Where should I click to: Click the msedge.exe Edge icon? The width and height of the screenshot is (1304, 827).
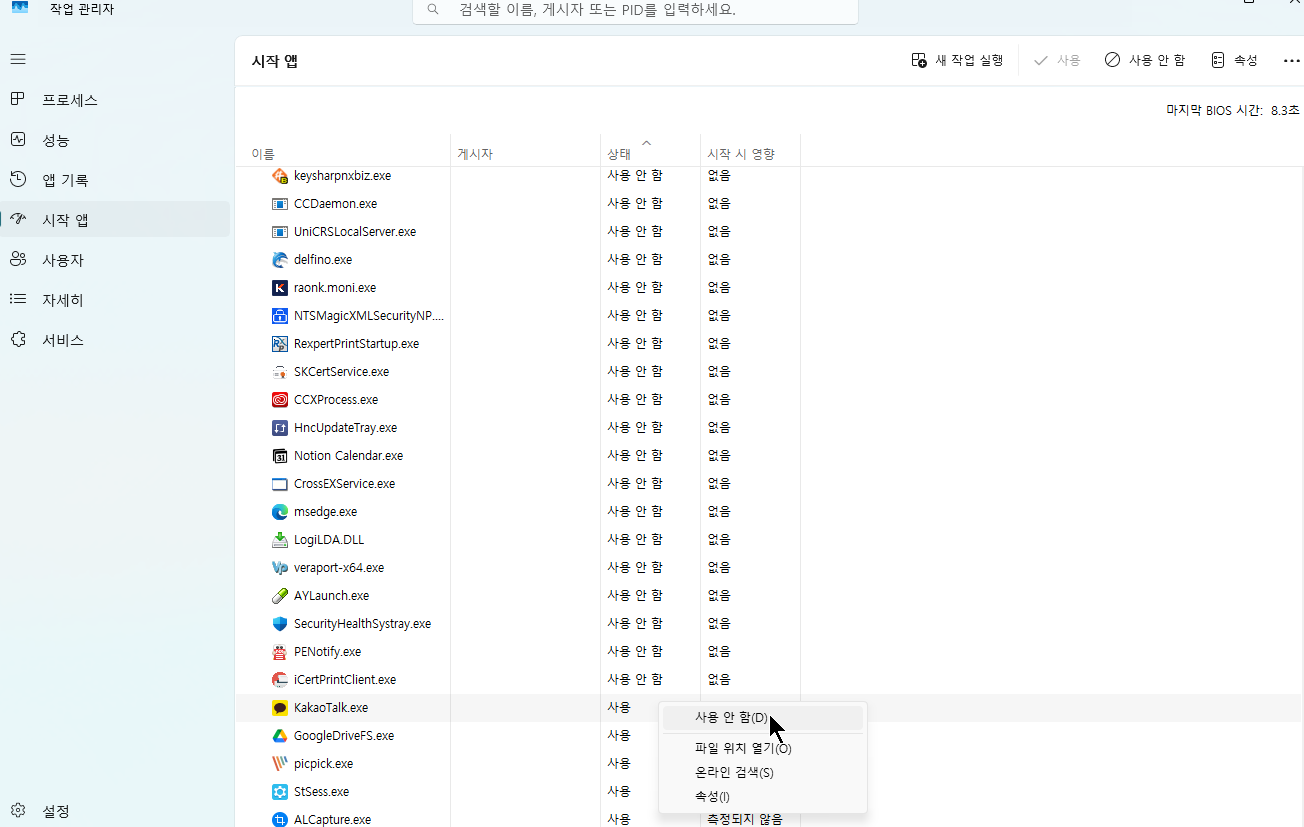pos(280,512)
